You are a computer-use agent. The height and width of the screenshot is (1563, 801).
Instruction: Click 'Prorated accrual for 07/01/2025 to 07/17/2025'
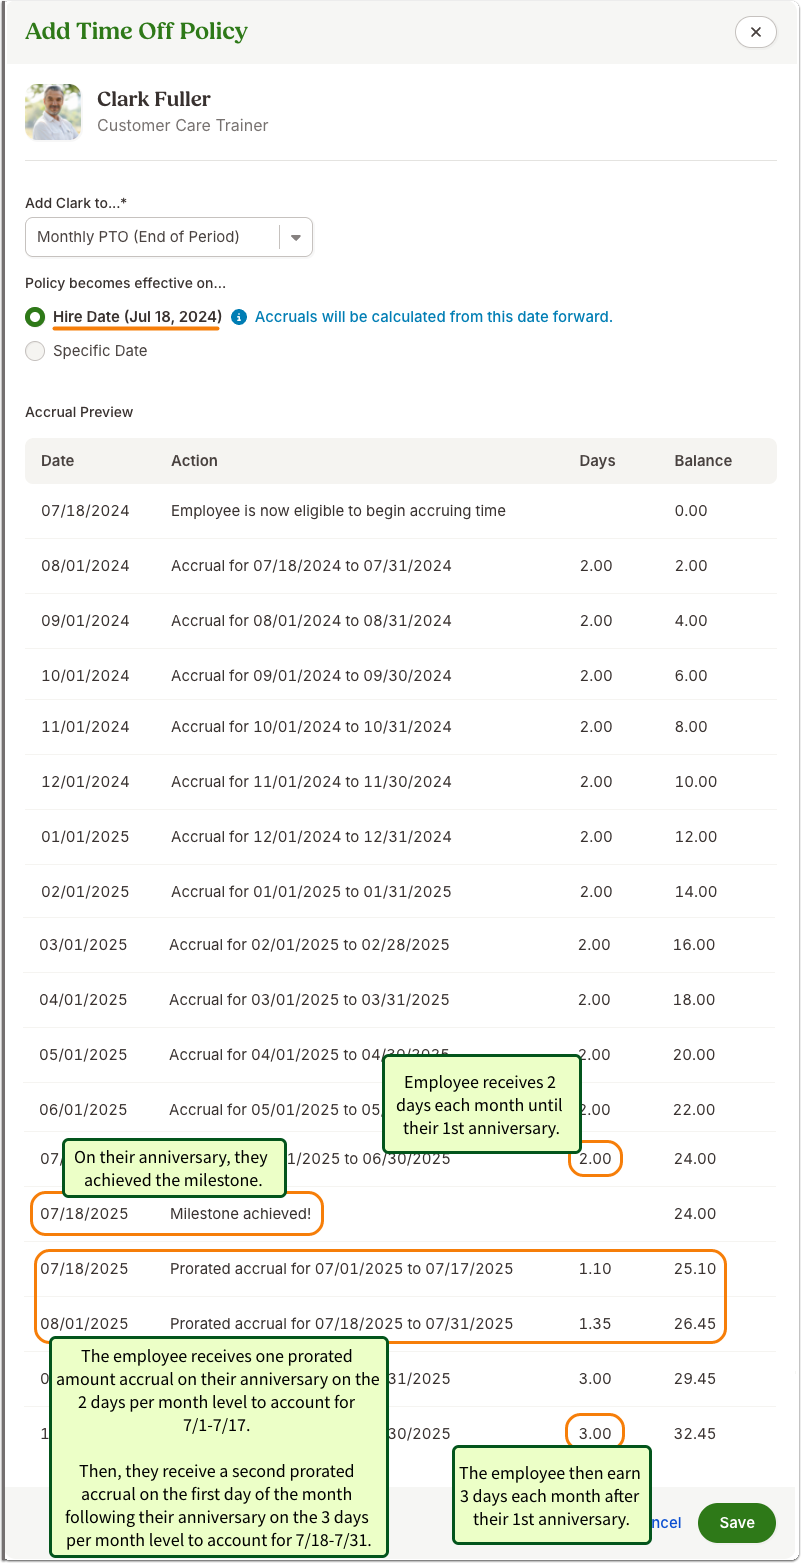pos(341,1269)
